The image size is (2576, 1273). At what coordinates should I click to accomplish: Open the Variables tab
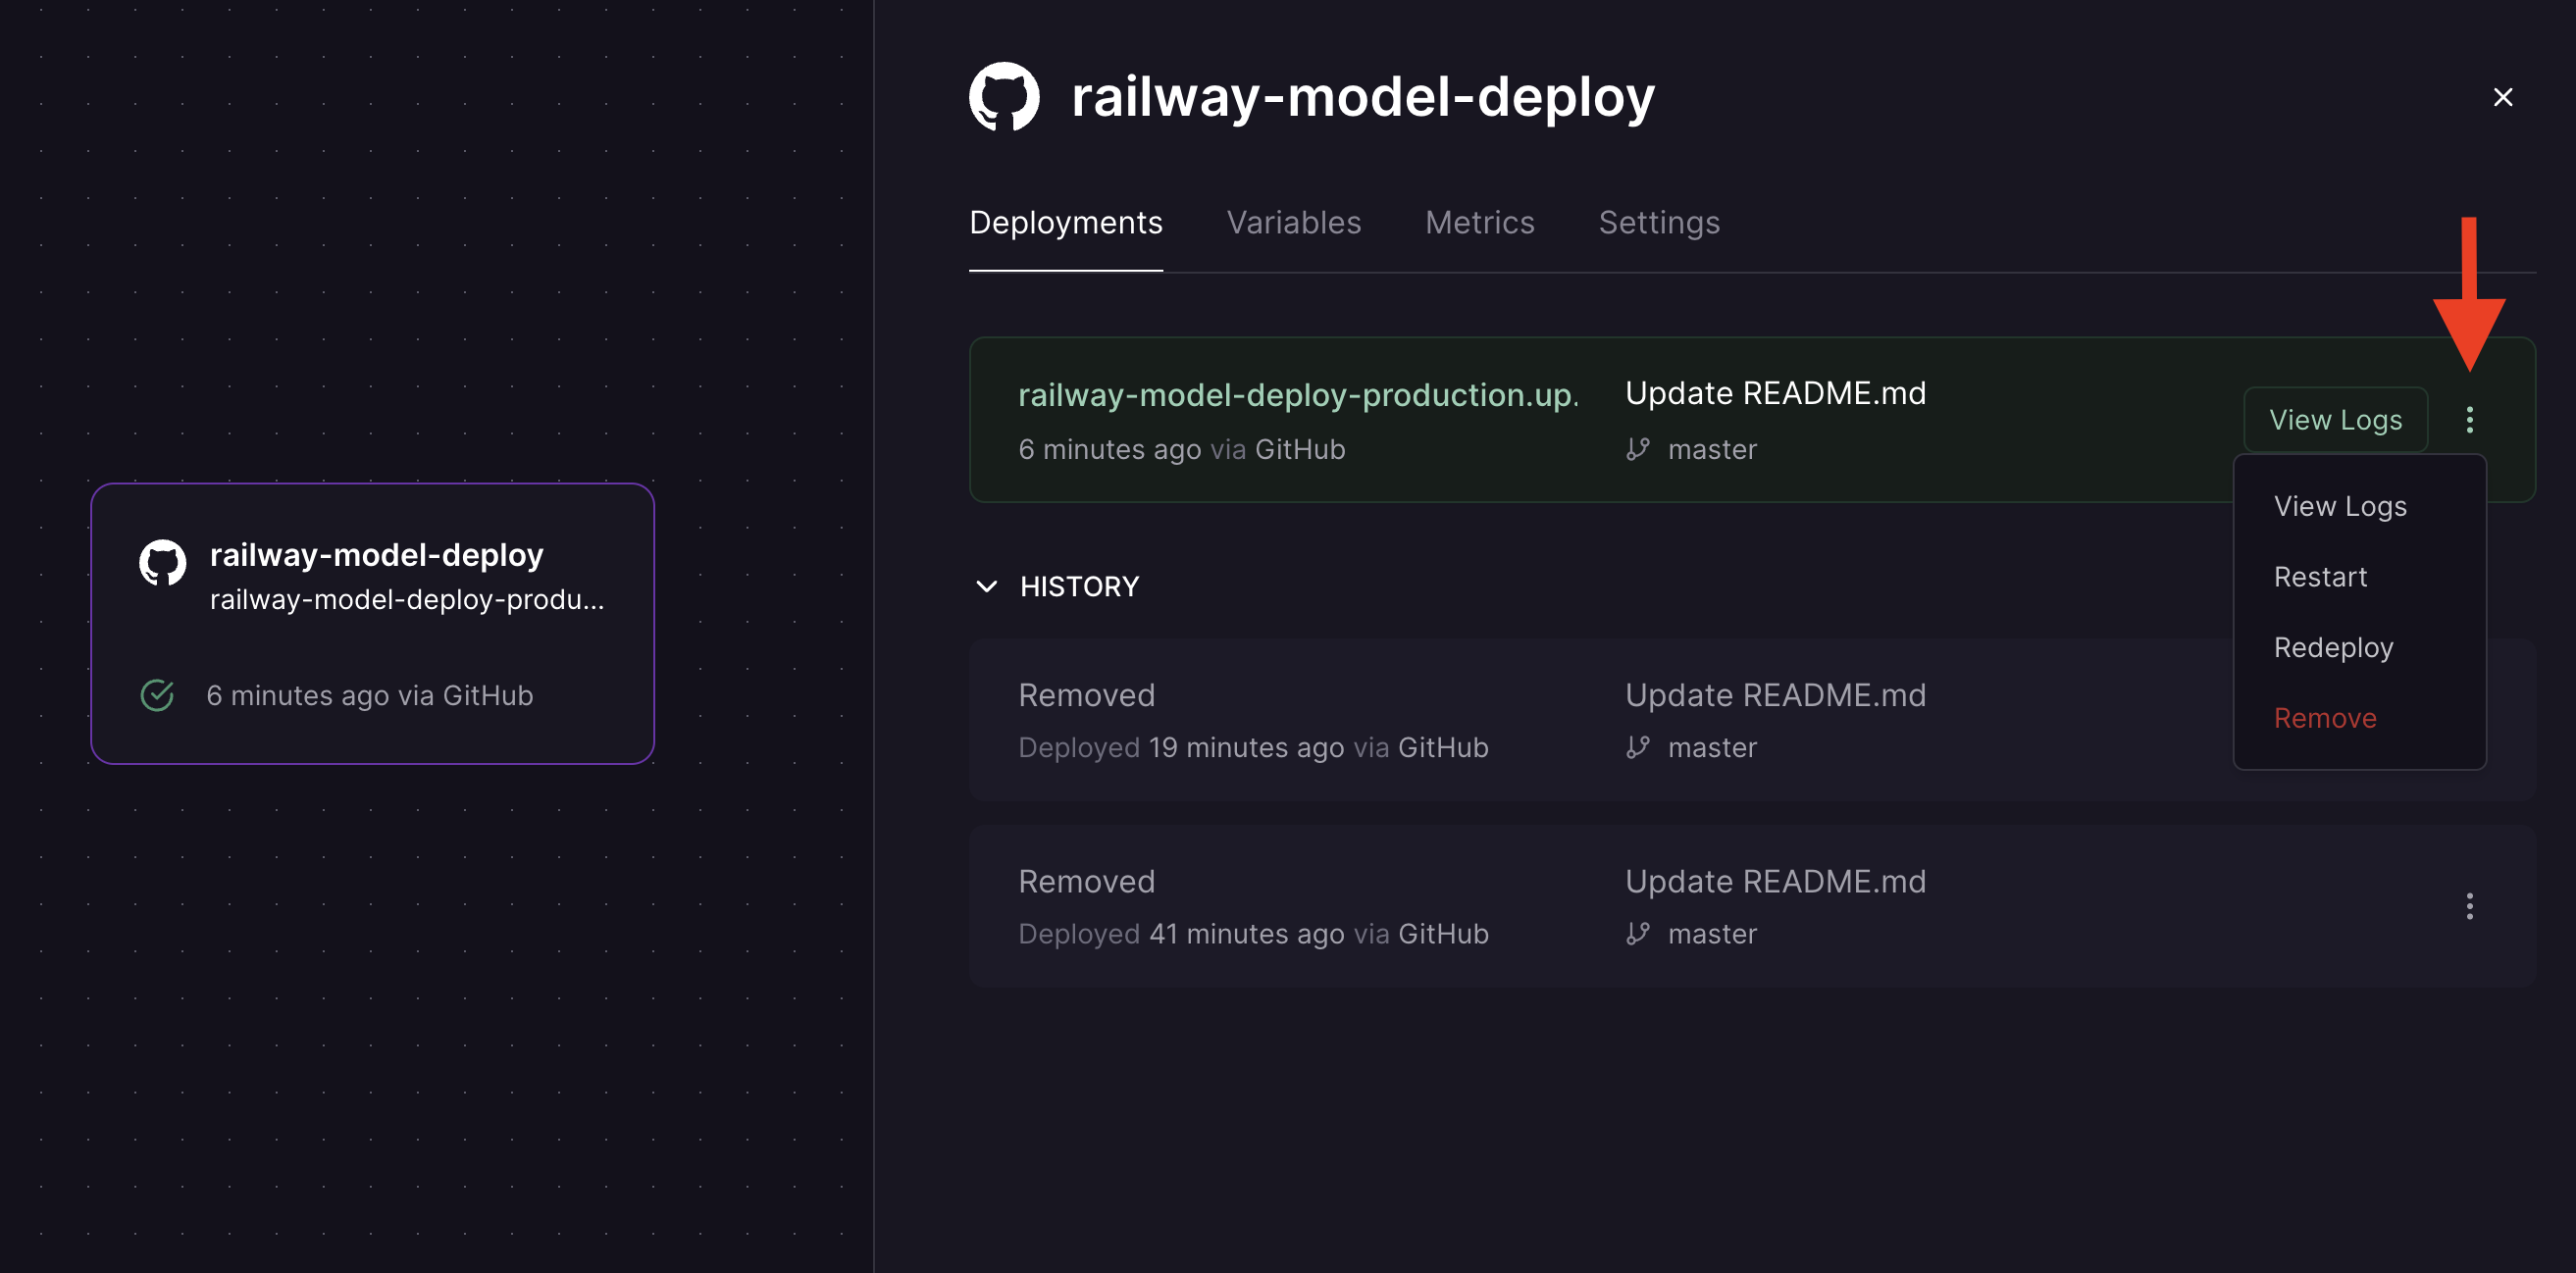pyautogui.click(x=1294, y=222)
